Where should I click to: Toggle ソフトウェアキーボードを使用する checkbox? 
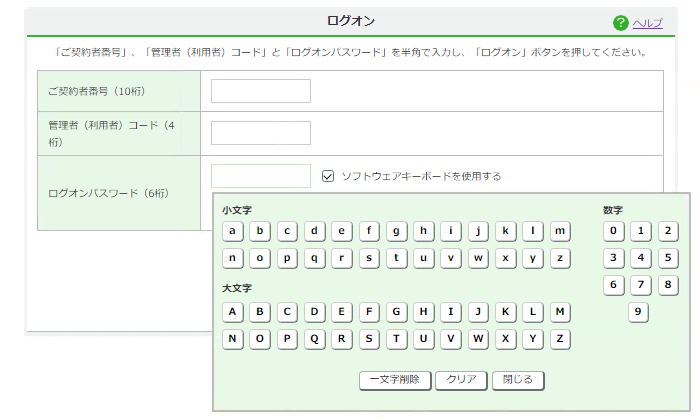(x=328, y=176)
